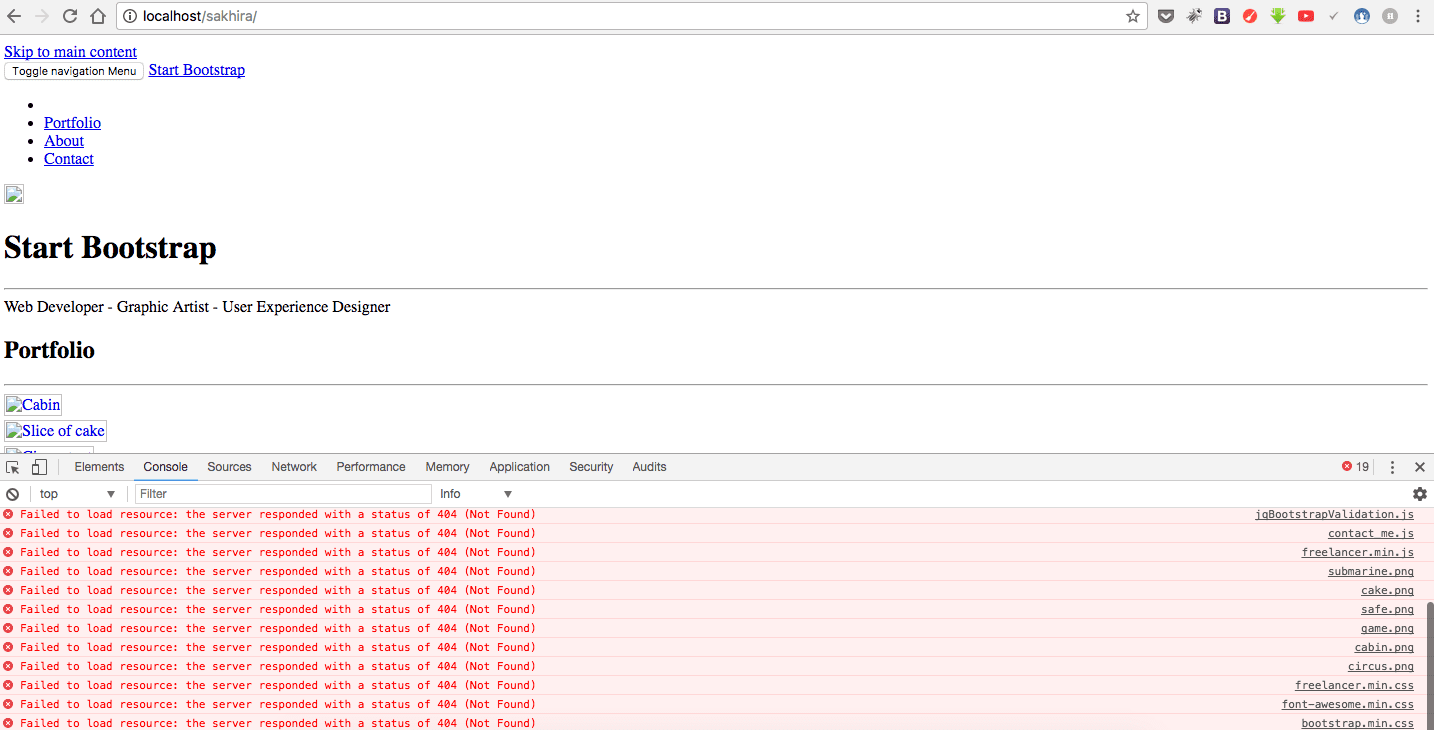This screenshot has width=1434, height=730.
Task: Click the console vertical scrollbar
Action: (x=1428, y=660)
